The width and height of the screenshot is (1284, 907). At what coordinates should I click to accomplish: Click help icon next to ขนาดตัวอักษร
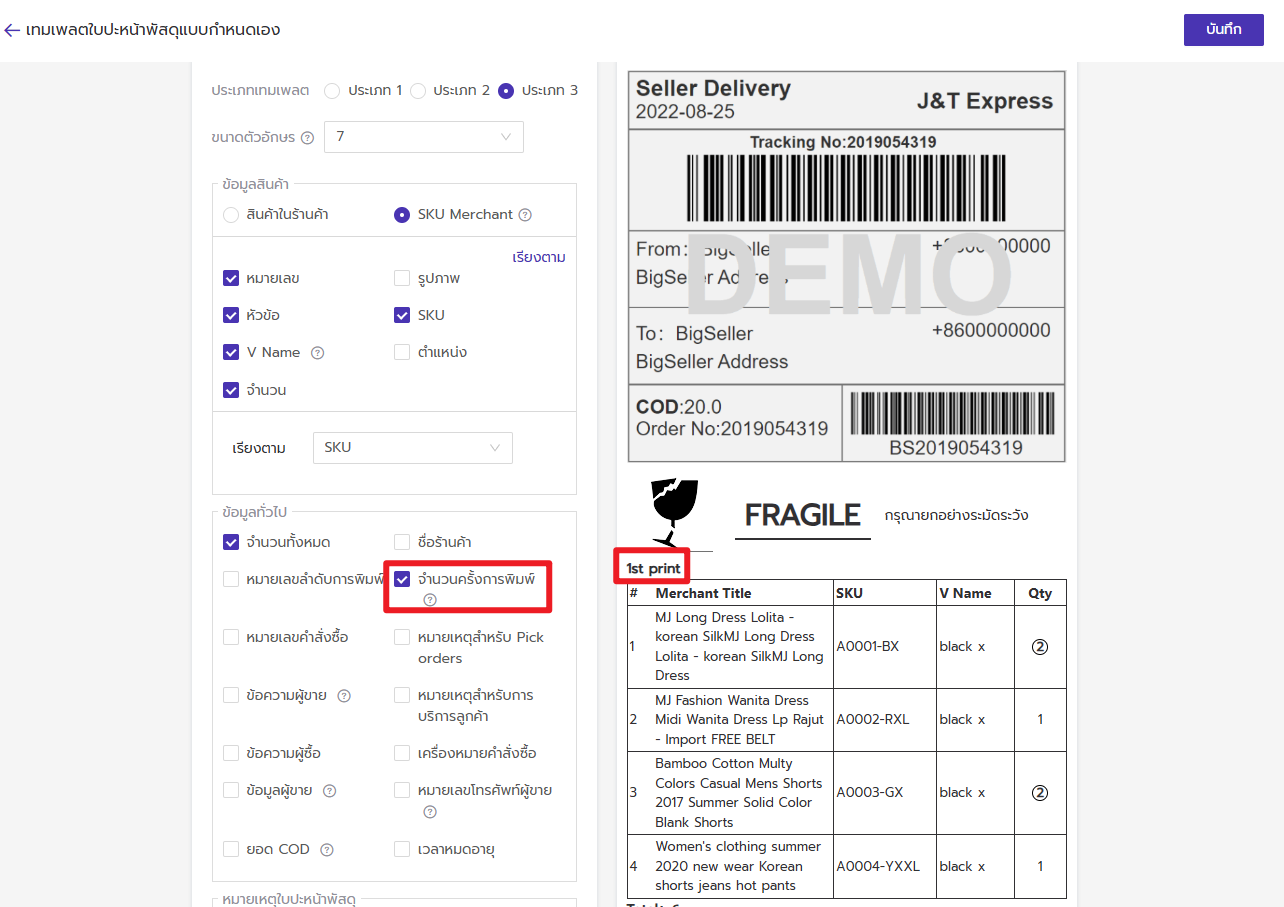307,138
